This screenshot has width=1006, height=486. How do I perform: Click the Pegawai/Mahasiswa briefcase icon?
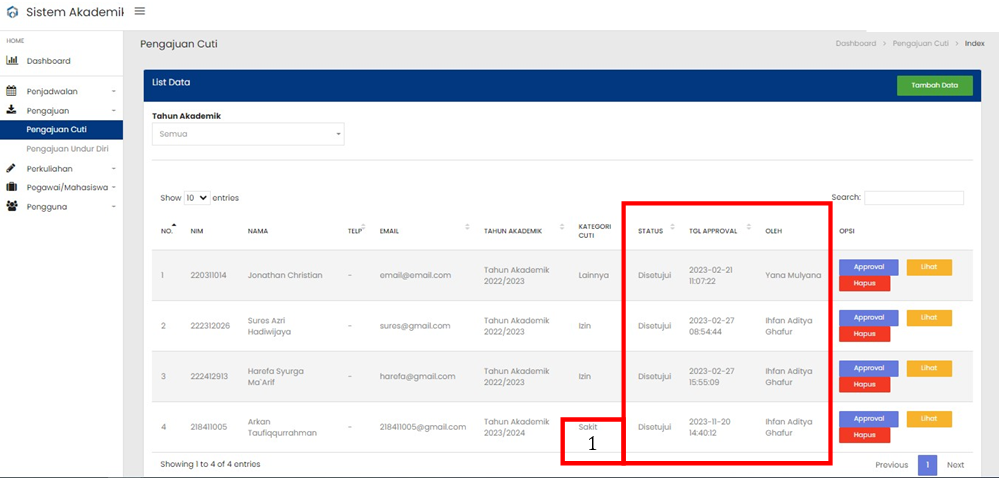tap(12, 187)
